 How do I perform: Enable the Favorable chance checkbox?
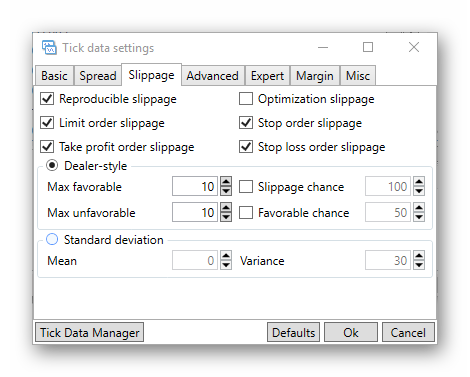(246, 212)
